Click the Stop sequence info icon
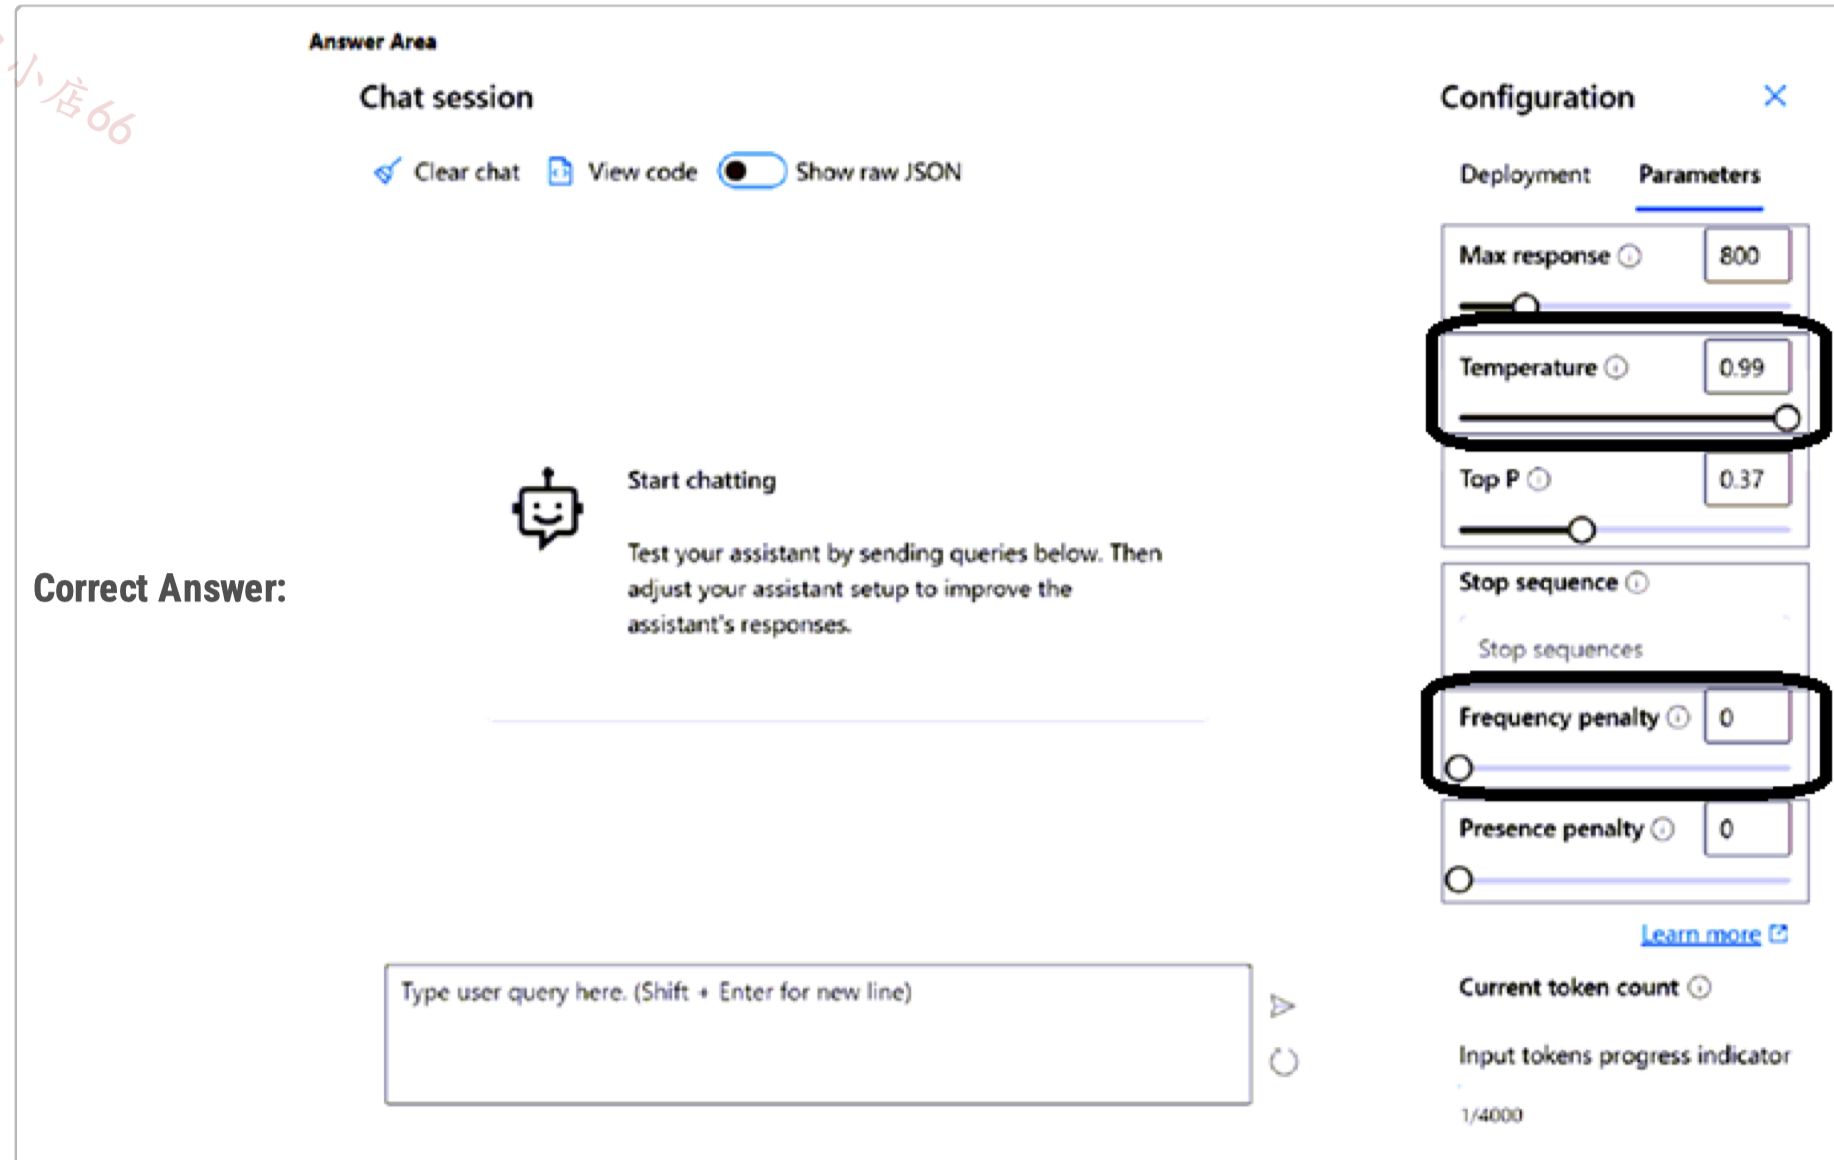Screen dimensions: 1834x1160 click(1637, 583)
